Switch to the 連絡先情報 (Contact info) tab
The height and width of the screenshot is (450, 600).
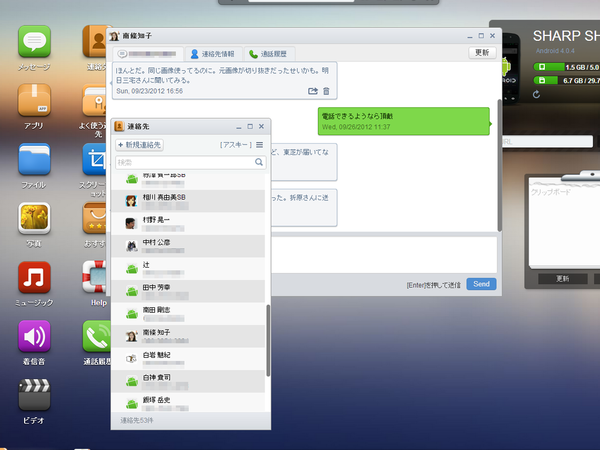point(214,54)
